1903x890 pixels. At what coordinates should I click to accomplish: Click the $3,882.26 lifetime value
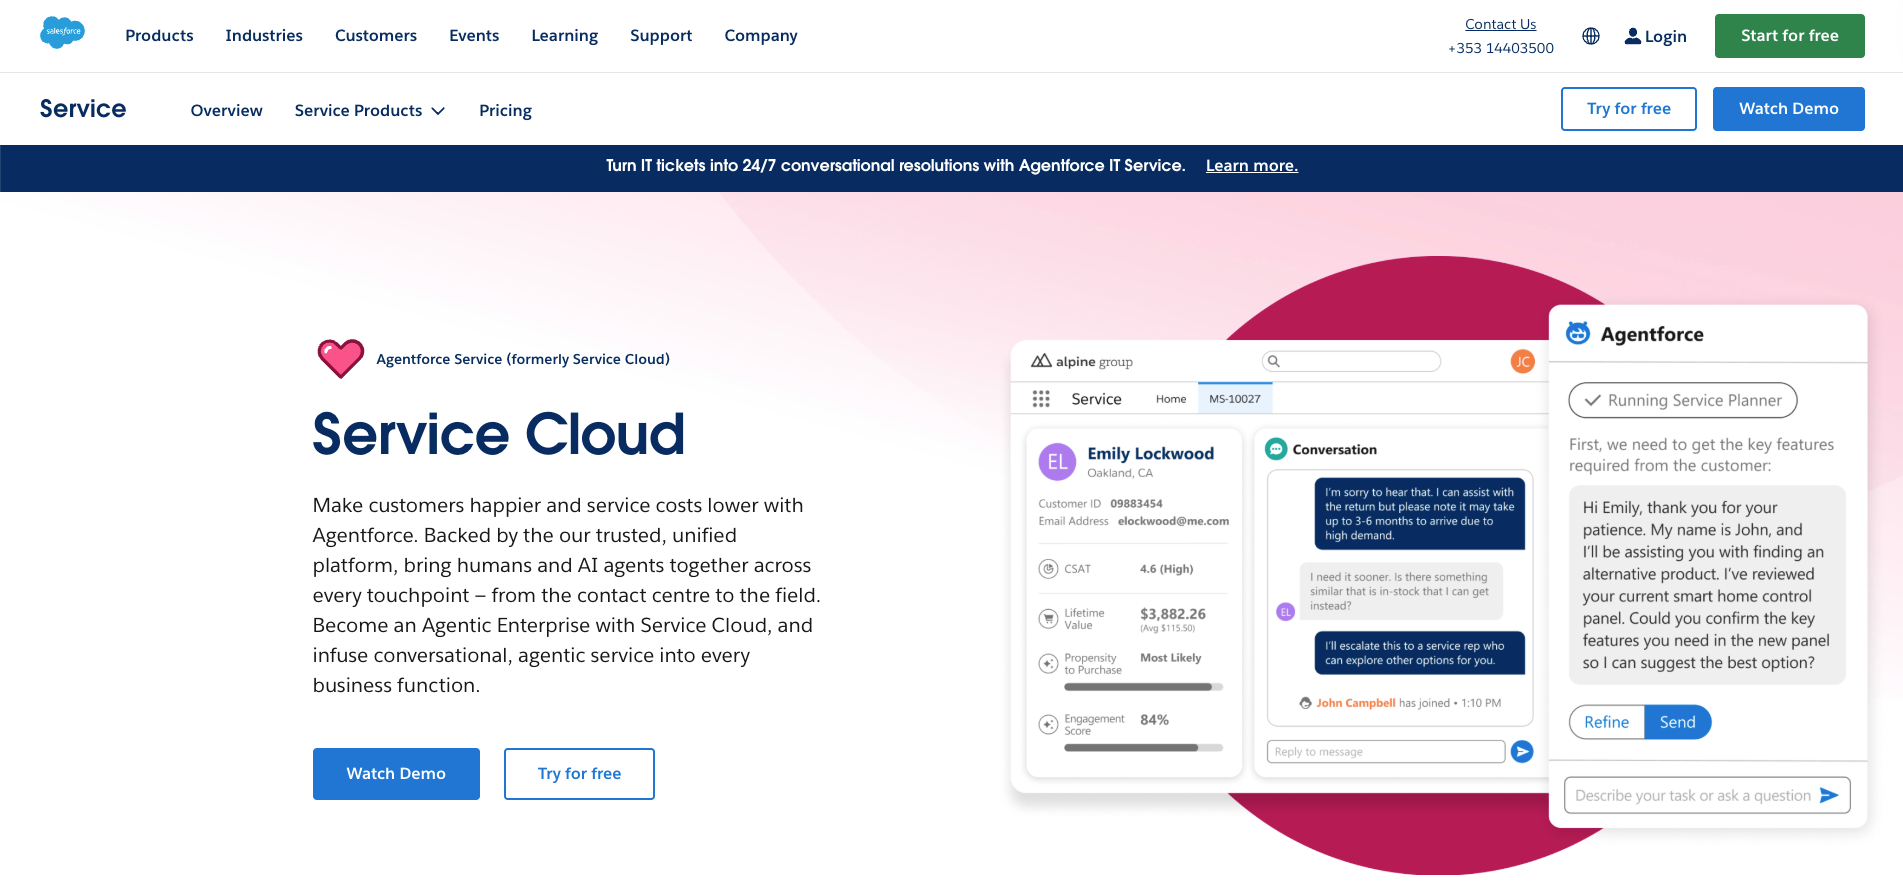click(x=1173, y=613)
